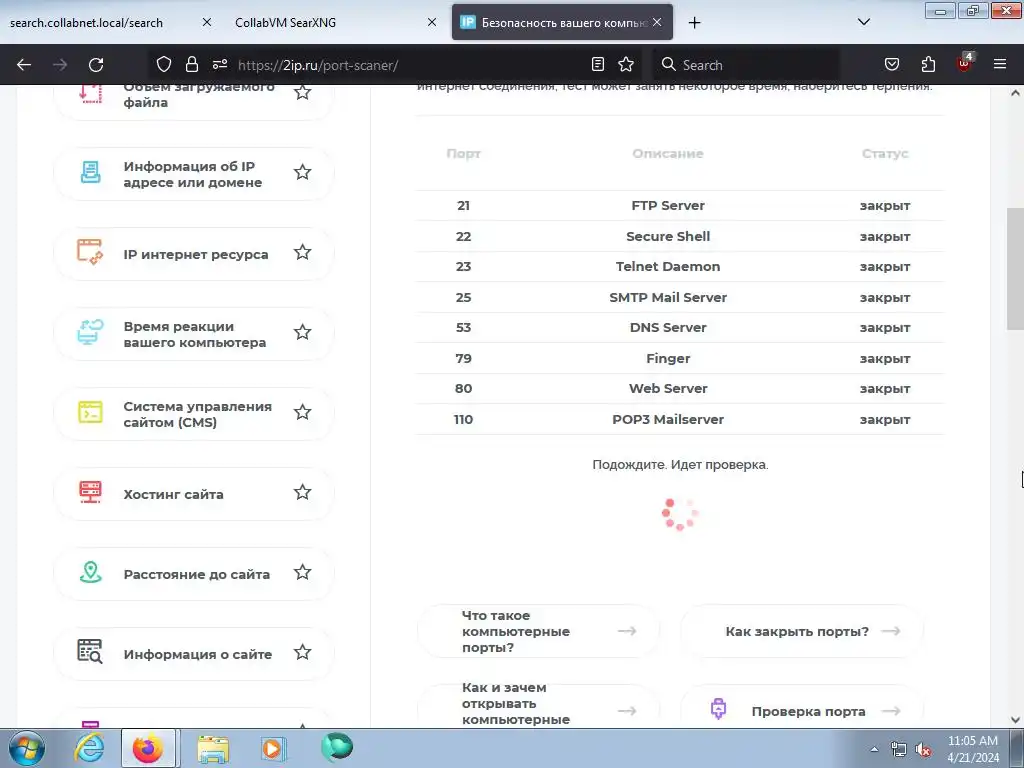Click the 'Secure Shell' description text
Image resolution: width=1024 pixels, height=768 pixels.
[667, 236]
